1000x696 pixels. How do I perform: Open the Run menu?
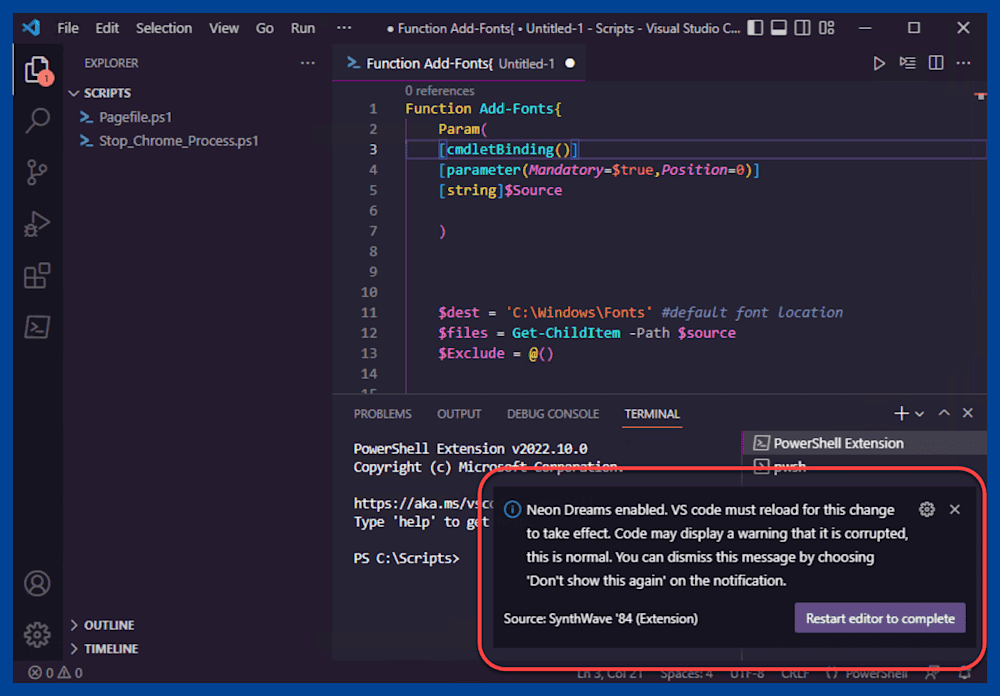(x=302, y=28)
